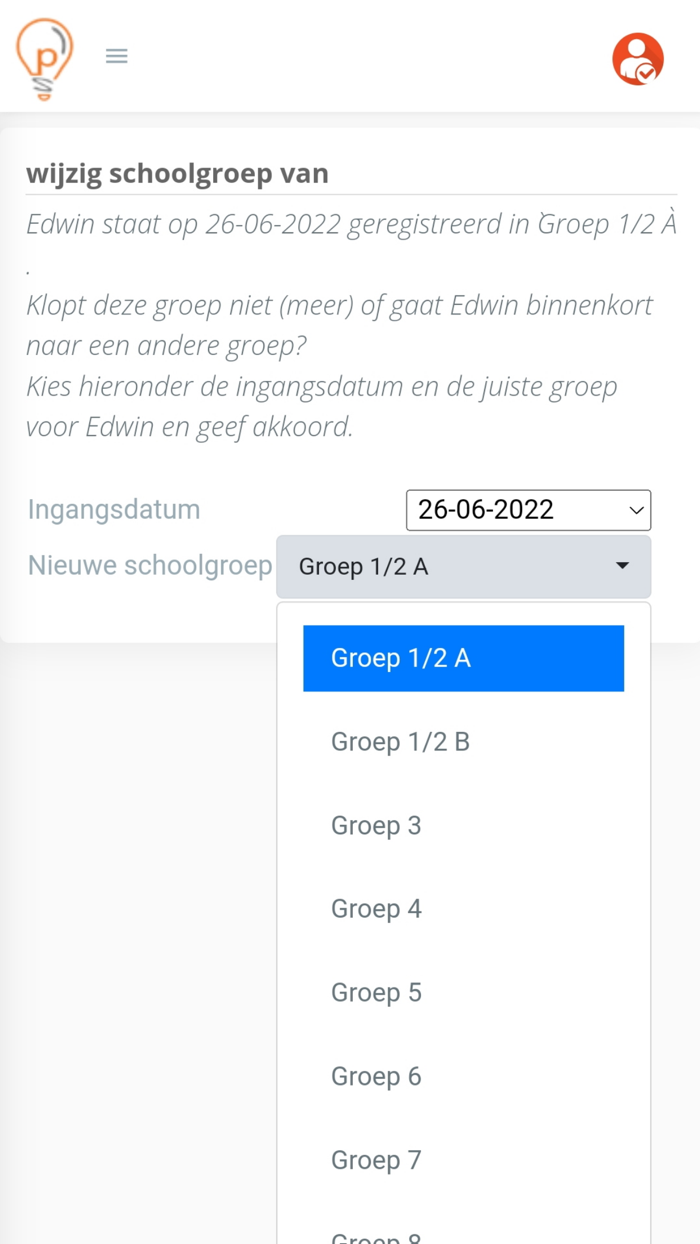The image size is (700, 1244).
Task: Click the chevron on the date selector
Action: (635, 510)
